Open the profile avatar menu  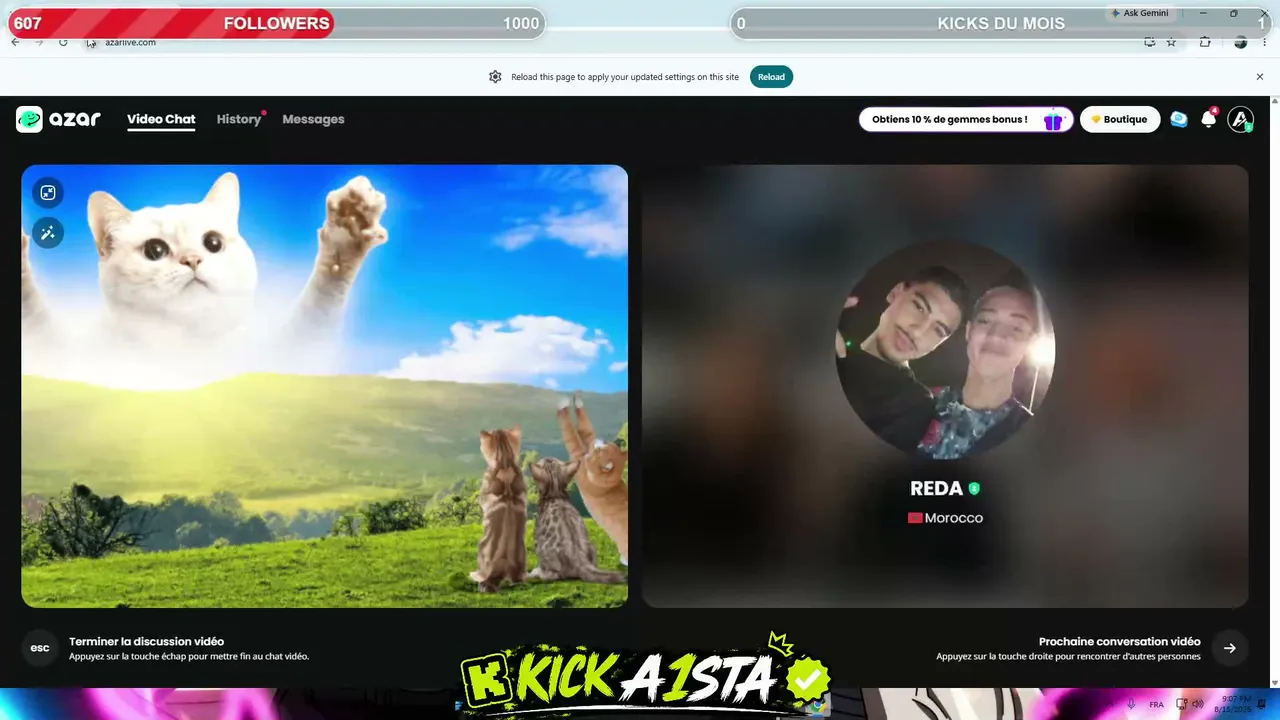1240,120
